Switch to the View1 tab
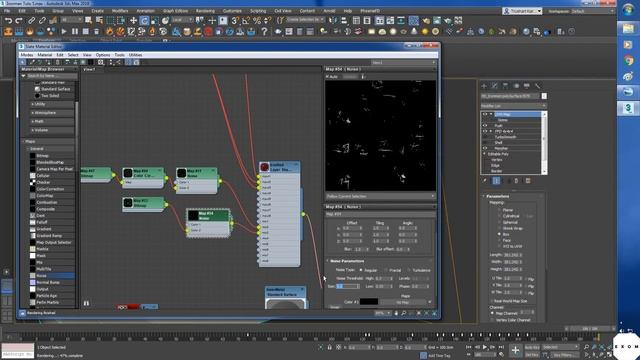The height and width of the screenshot is (360, 640). tap(89, 69)
